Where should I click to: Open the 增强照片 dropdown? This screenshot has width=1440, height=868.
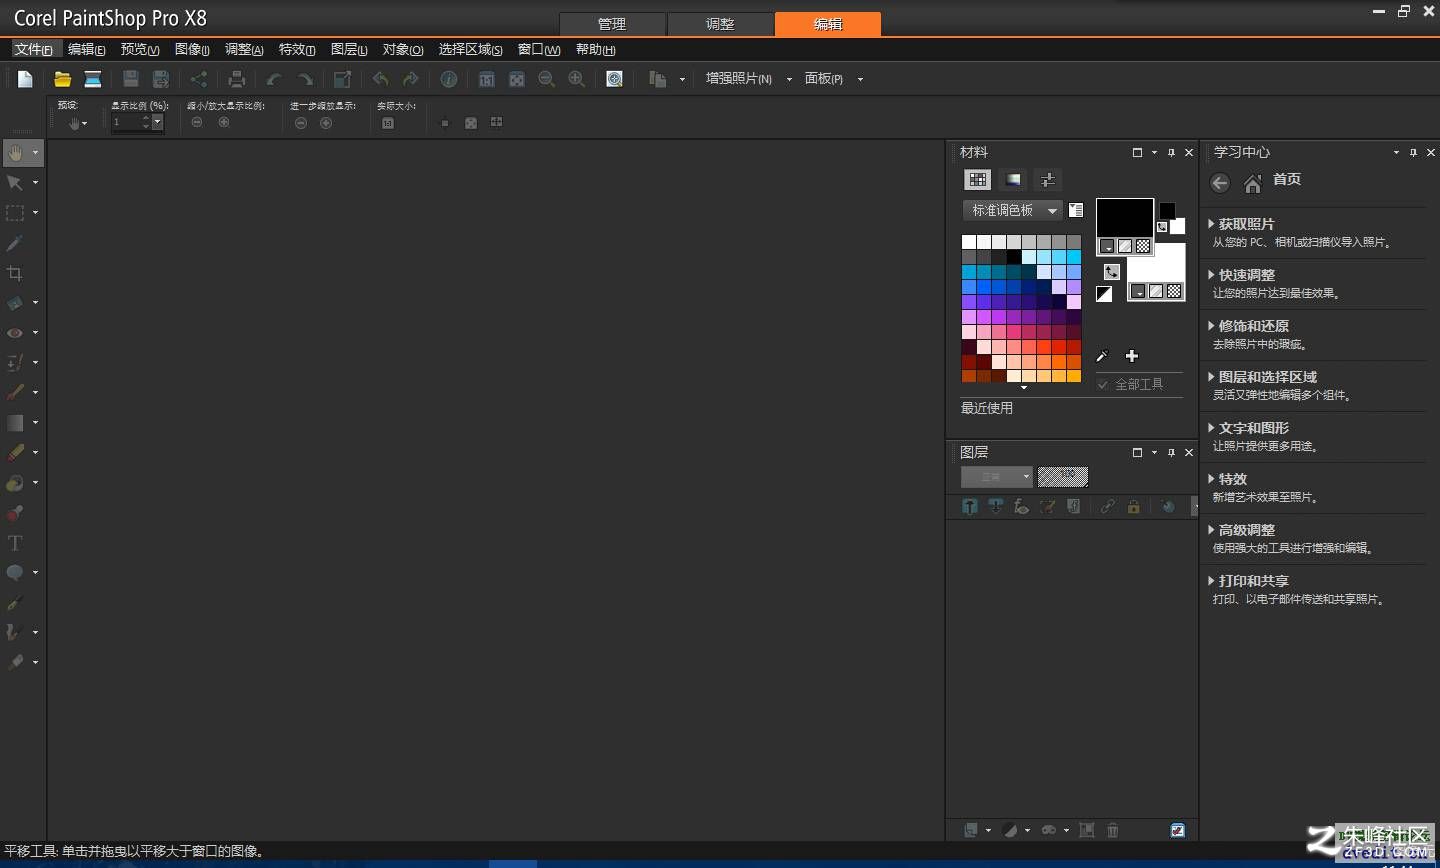click(x=789, y=79)
